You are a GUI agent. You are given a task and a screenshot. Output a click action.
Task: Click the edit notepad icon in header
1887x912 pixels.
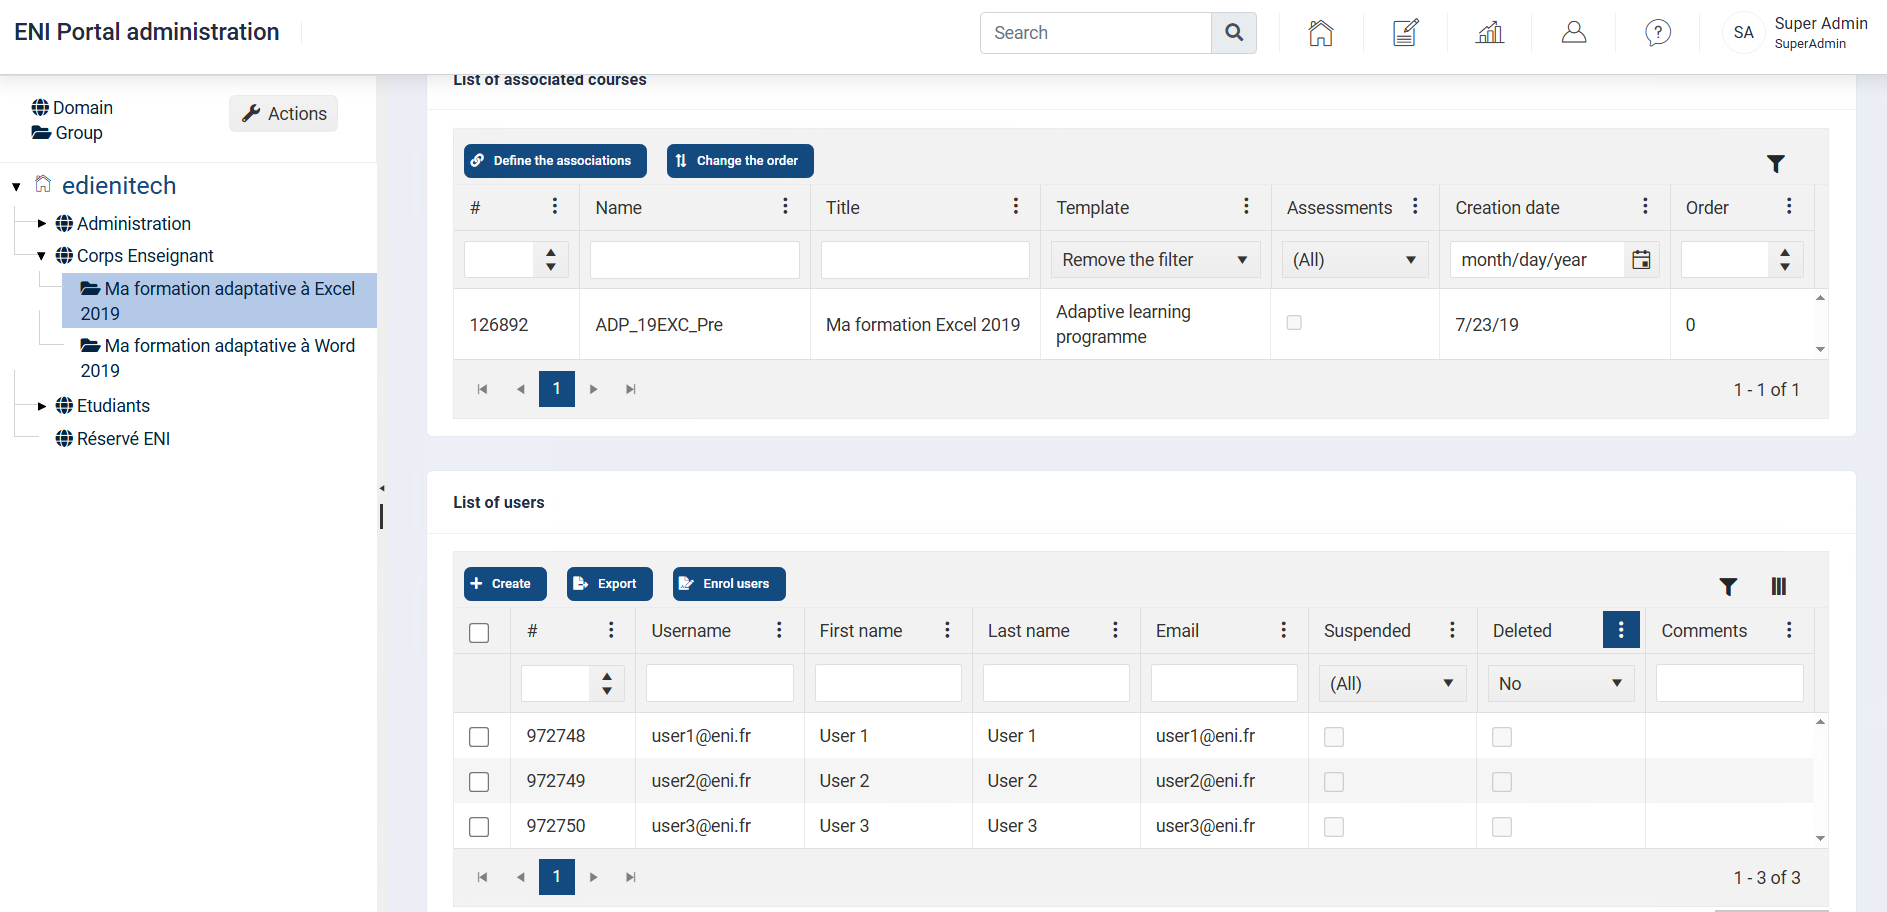tap(1405, 33)
